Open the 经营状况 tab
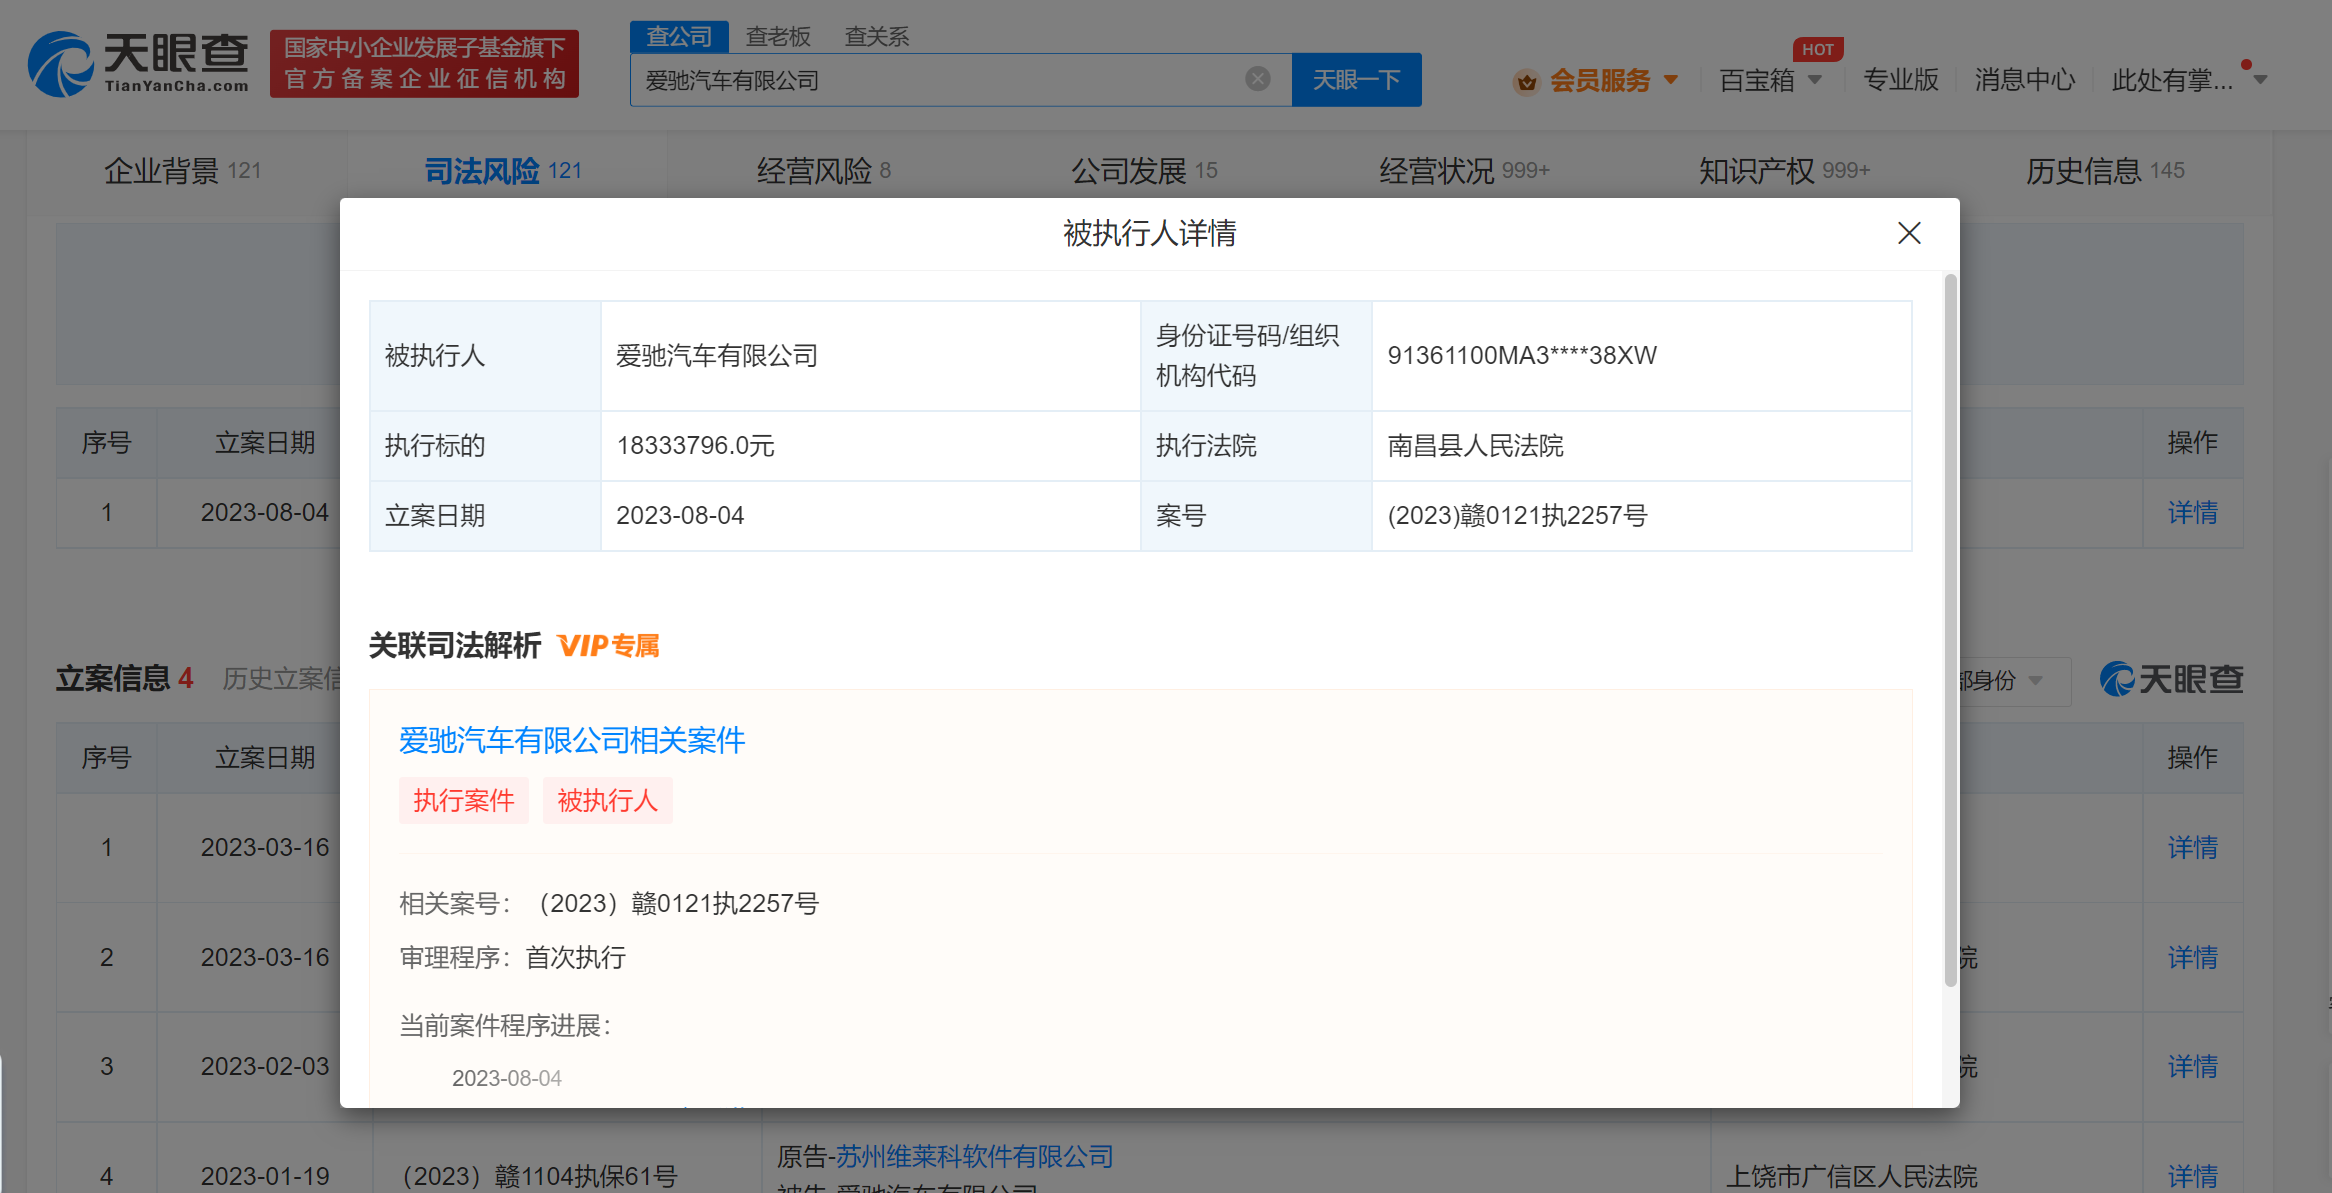This screenshot has height=1193, width=2332. tap(1464, 171)
